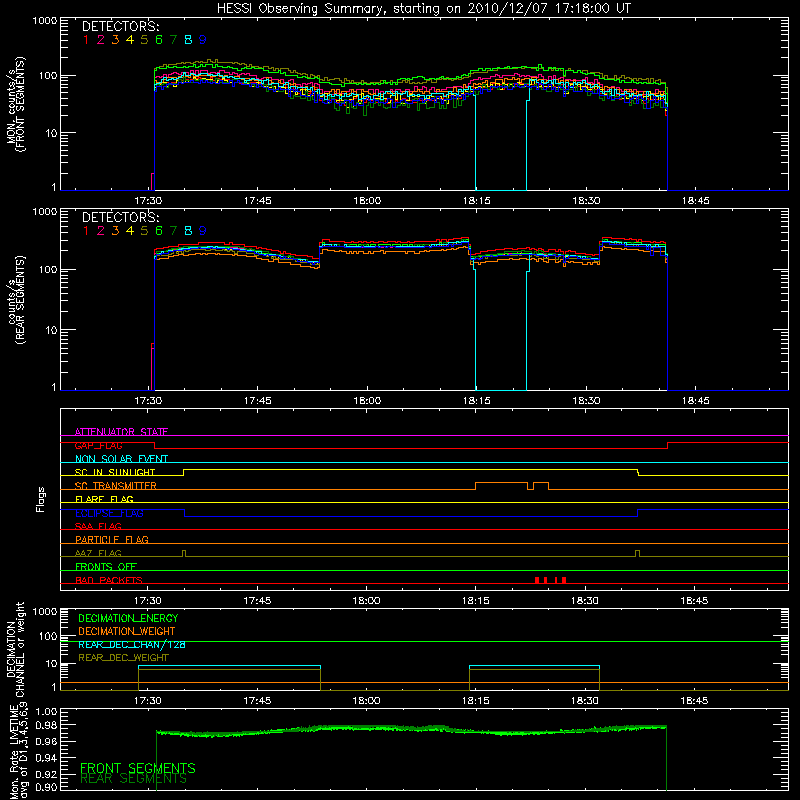Click detector 7 legend in front segments panel

click(x=173, y=39)
